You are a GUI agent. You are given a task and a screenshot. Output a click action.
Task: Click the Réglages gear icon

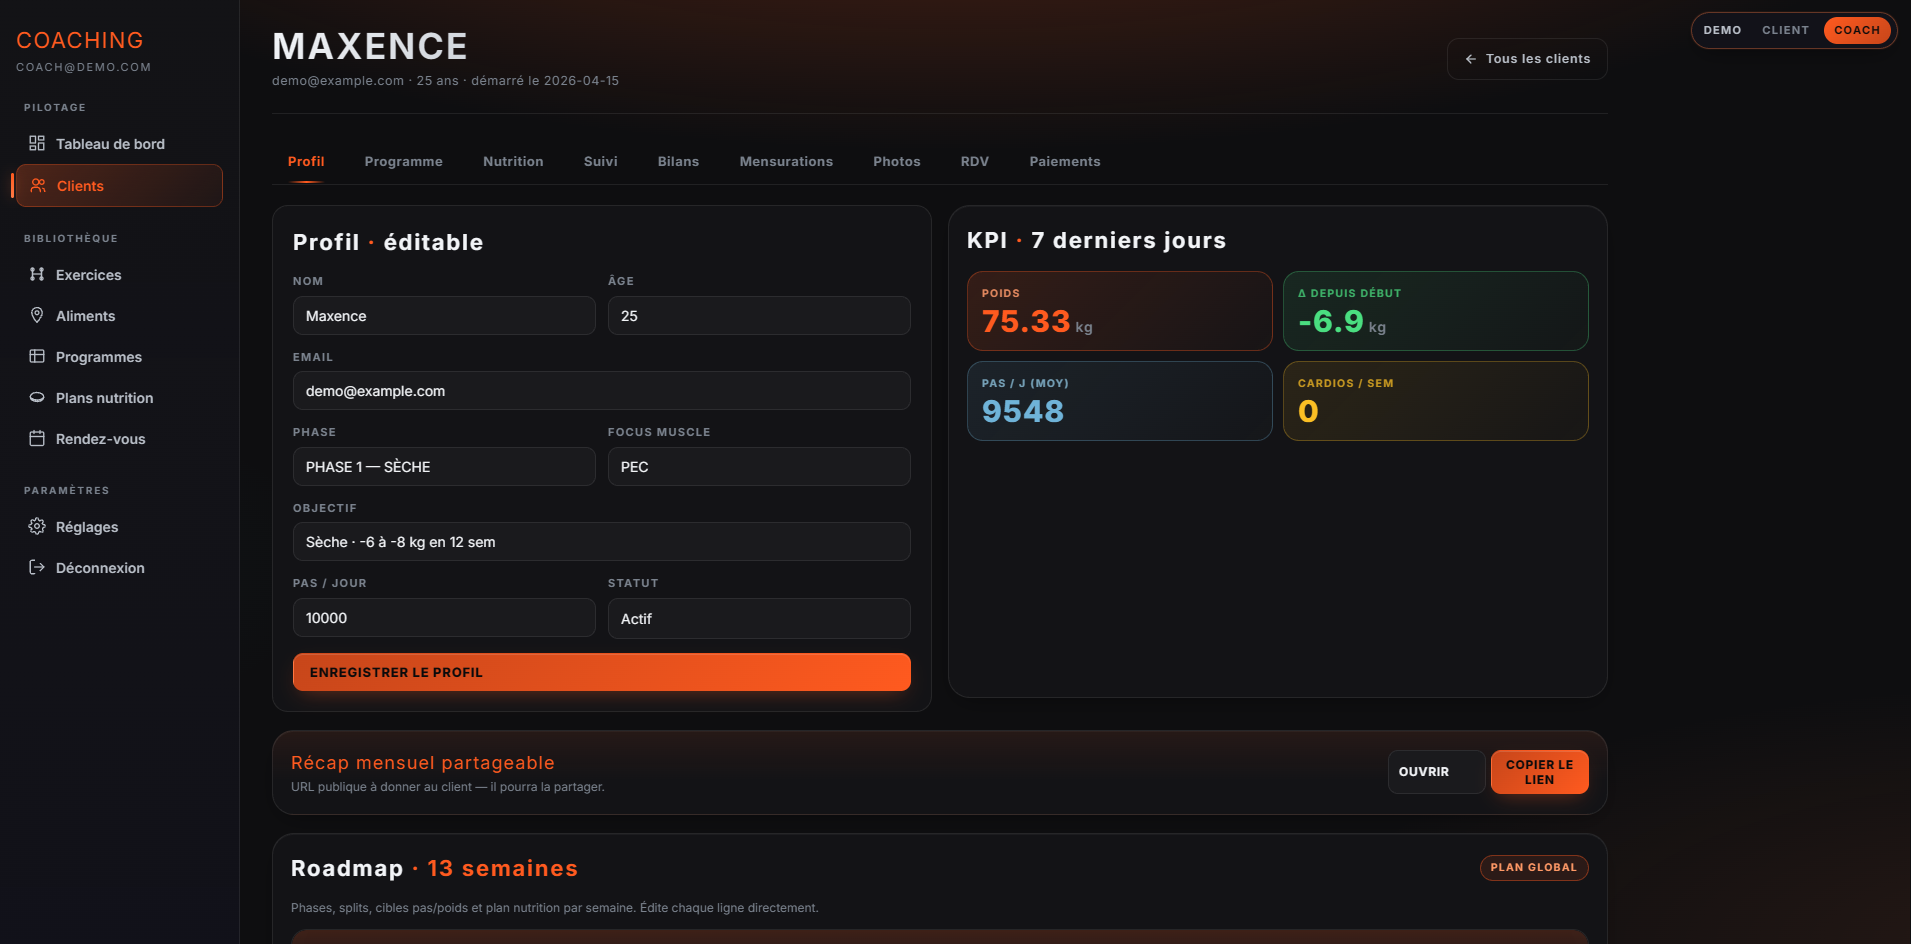click(37, 526)
